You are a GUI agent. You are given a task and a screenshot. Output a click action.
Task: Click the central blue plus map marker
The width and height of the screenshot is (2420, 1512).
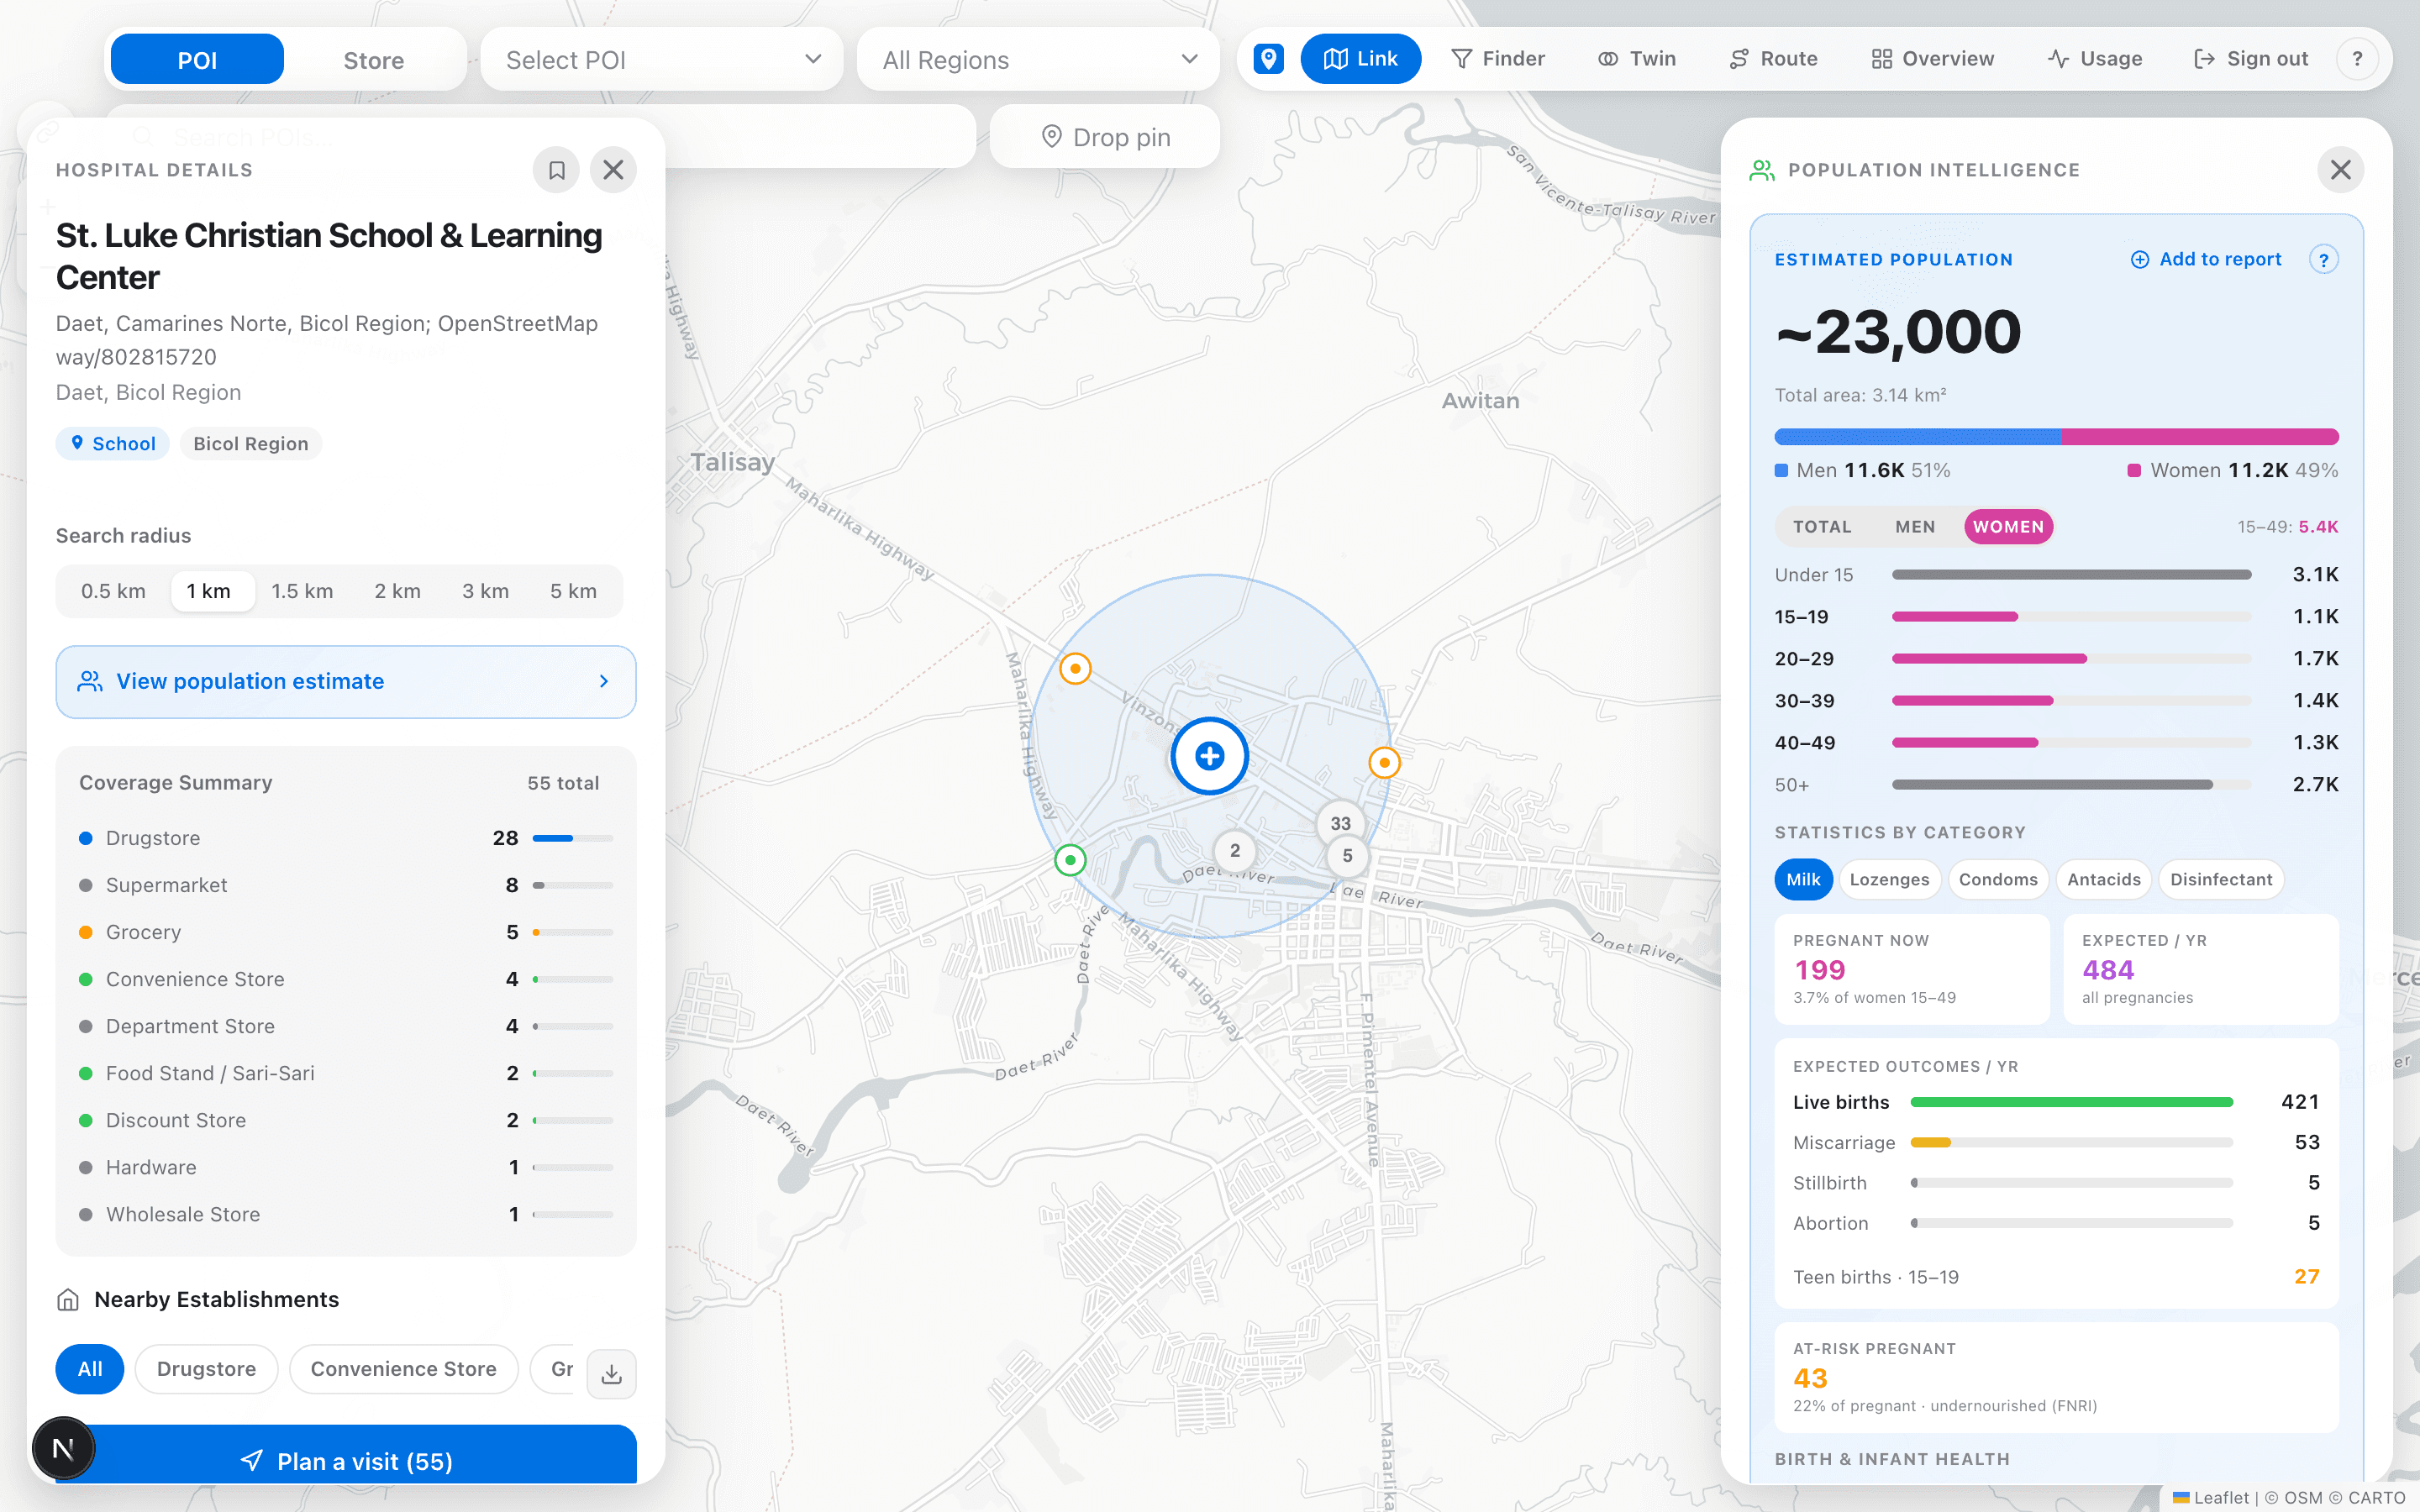1210,756
